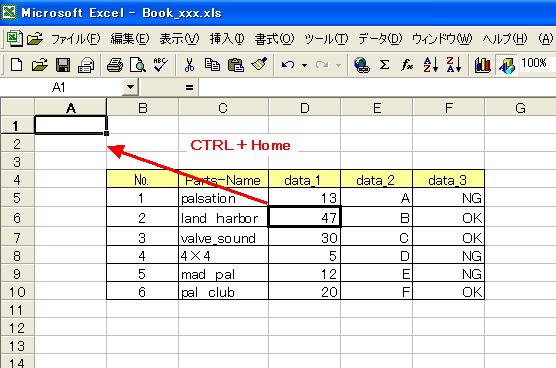
Task: Click the cell containing land harbor
Action: (223, 217)
